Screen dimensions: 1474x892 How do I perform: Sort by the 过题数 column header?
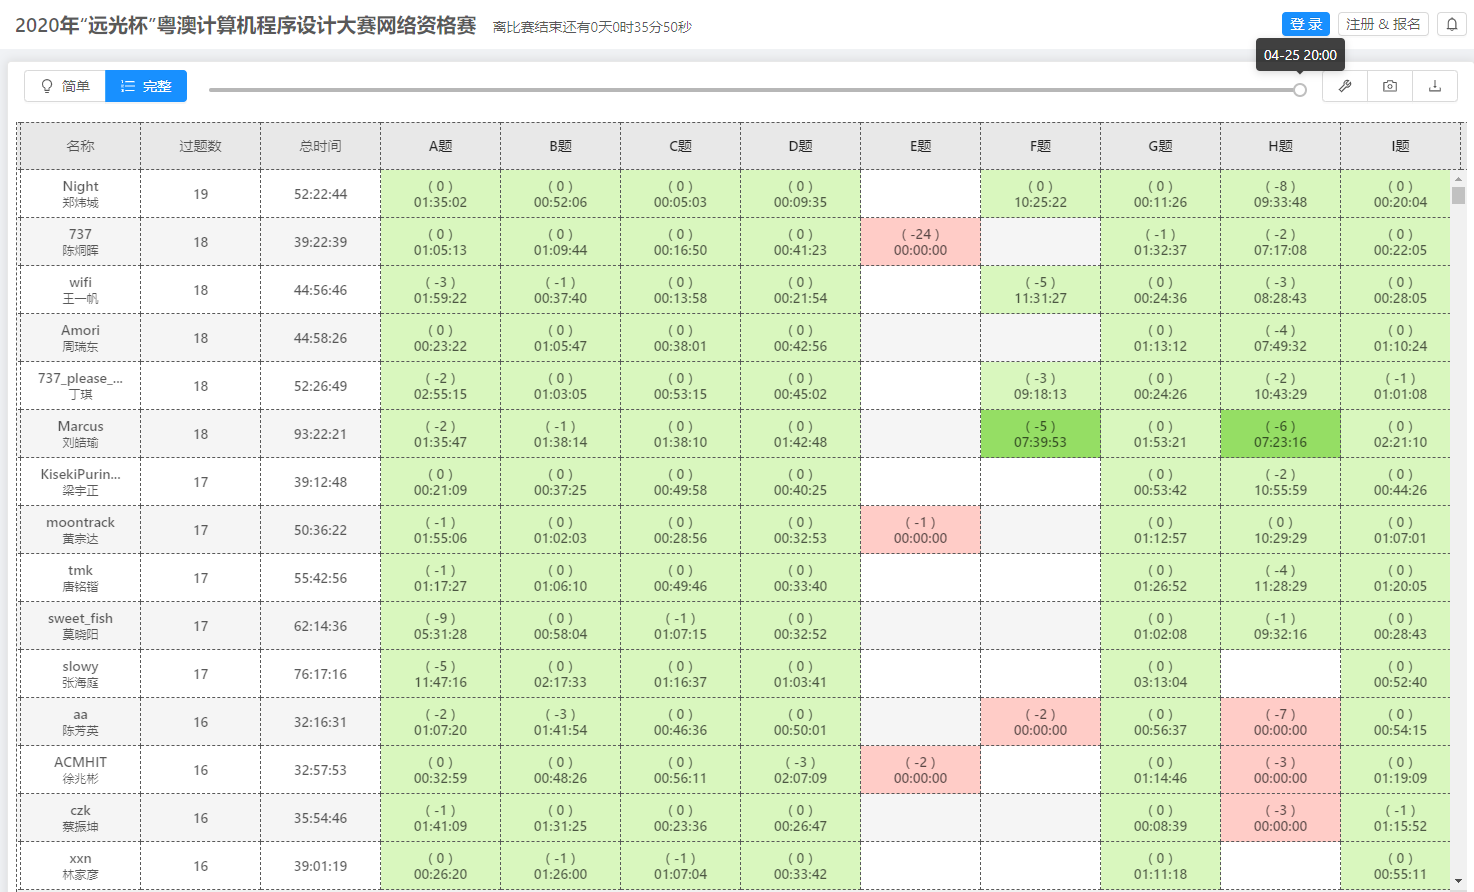tap(200, 146)
